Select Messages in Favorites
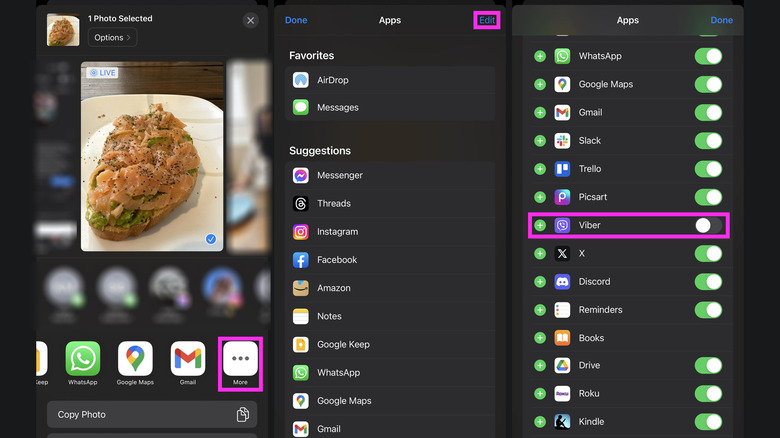 tap(390, 107)
